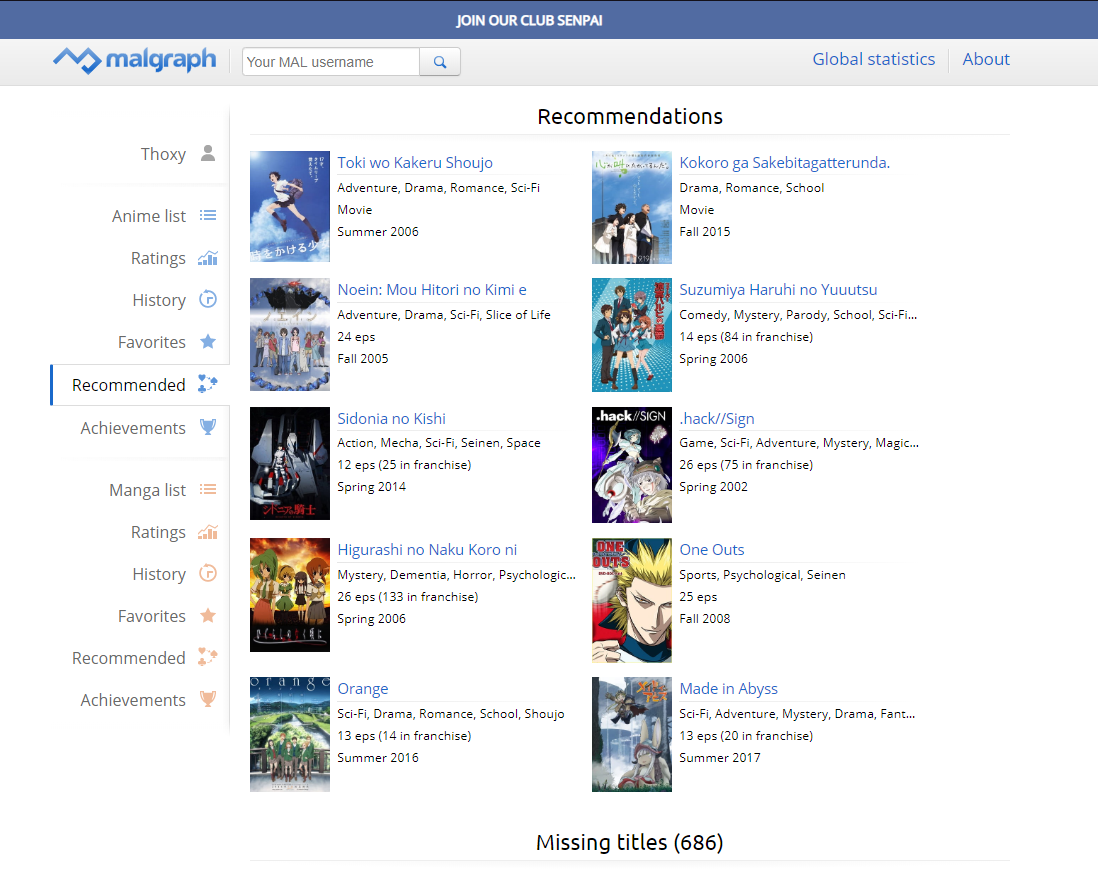Click the anime list icon in sidebar
The image size is (1098, 870).
[208, 216]
